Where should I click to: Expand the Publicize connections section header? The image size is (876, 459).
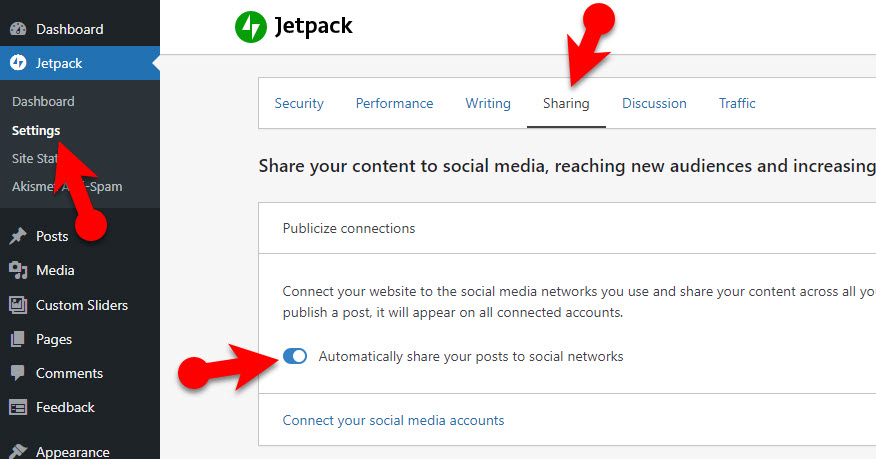(349, 228)
